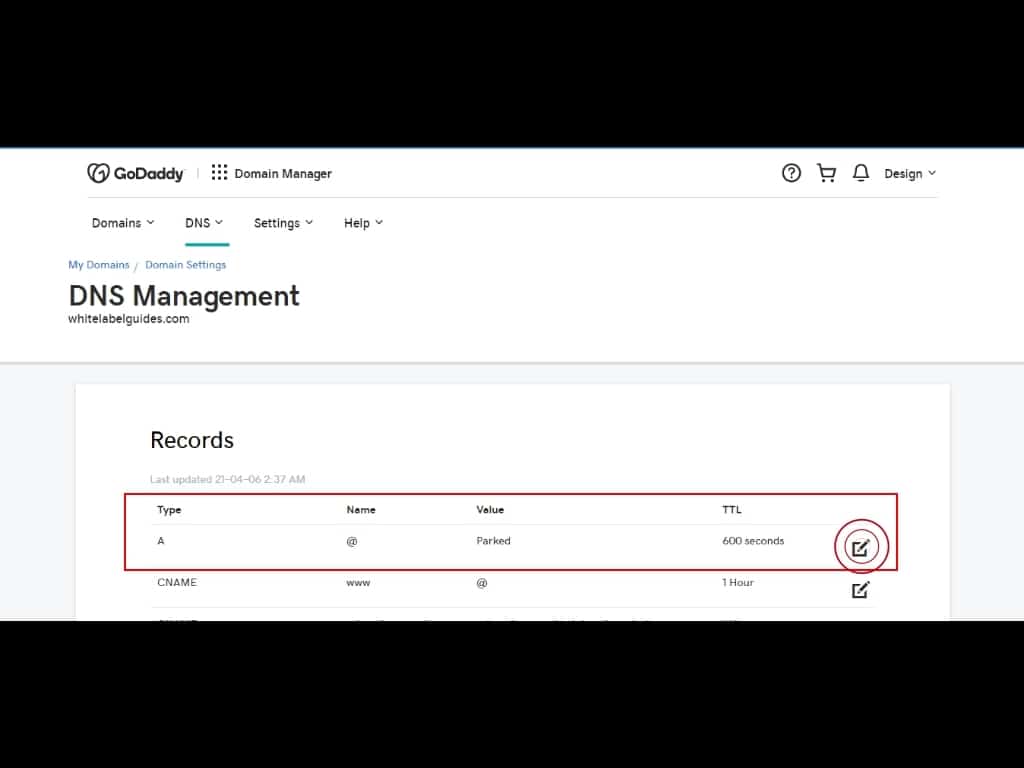Click the help question mark icon
Viewport: 1024px width, 768px height.
click(x=791, y=173)
